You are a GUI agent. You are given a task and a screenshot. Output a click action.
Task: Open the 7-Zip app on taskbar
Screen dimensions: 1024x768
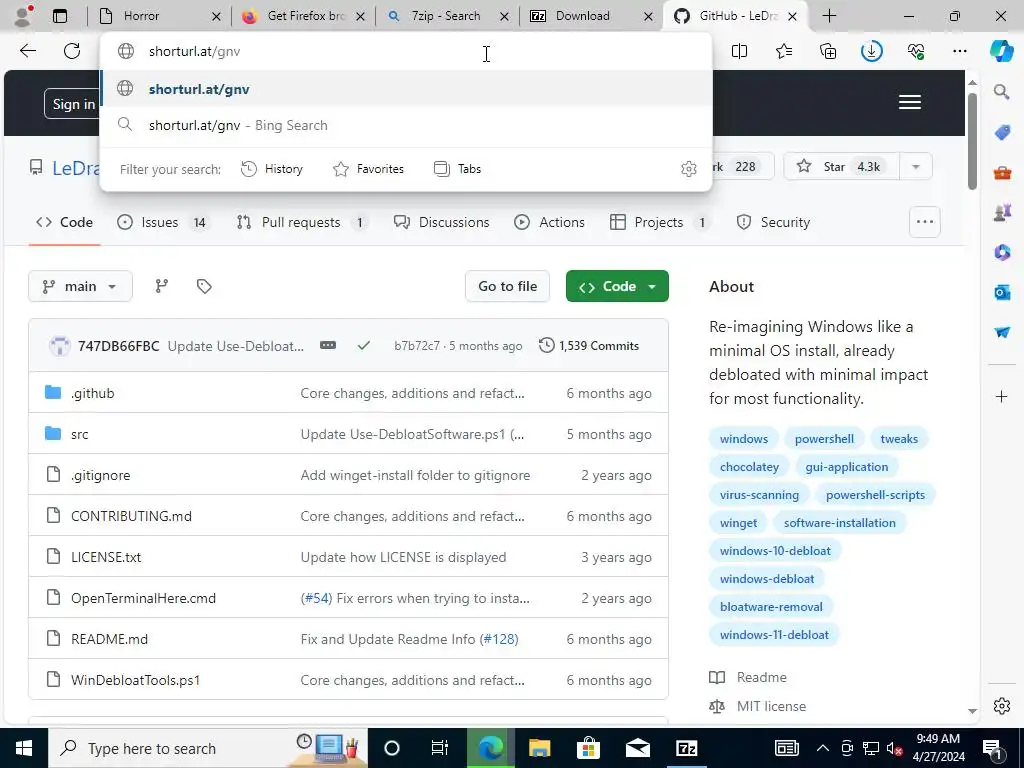[686, 748]
